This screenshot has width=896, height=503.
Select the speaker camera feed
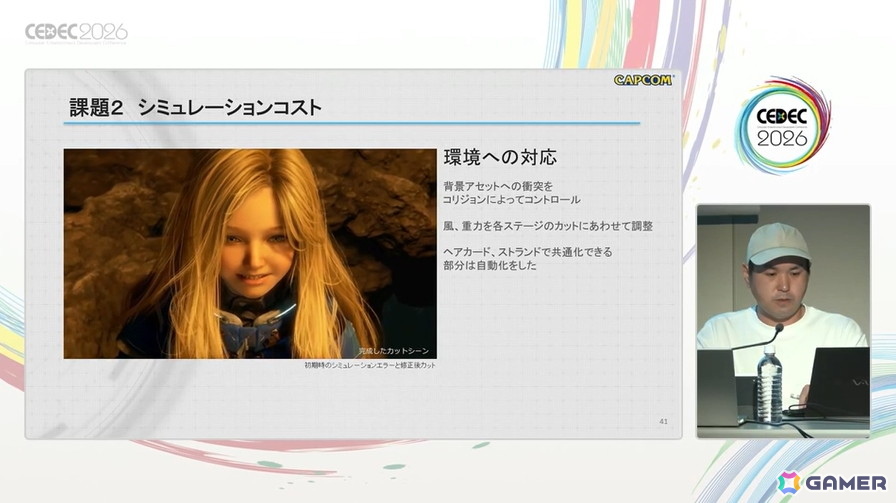point(783,321)
